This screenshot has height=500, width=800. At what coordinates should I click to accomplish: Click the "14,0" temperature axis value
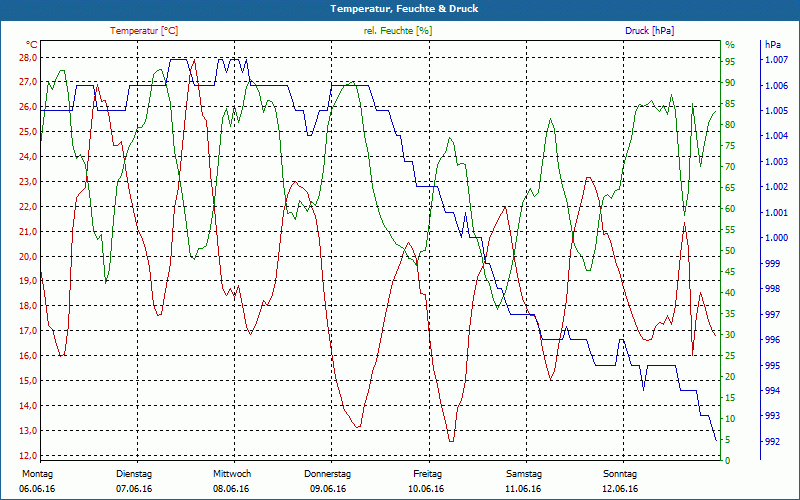(28, 406)
